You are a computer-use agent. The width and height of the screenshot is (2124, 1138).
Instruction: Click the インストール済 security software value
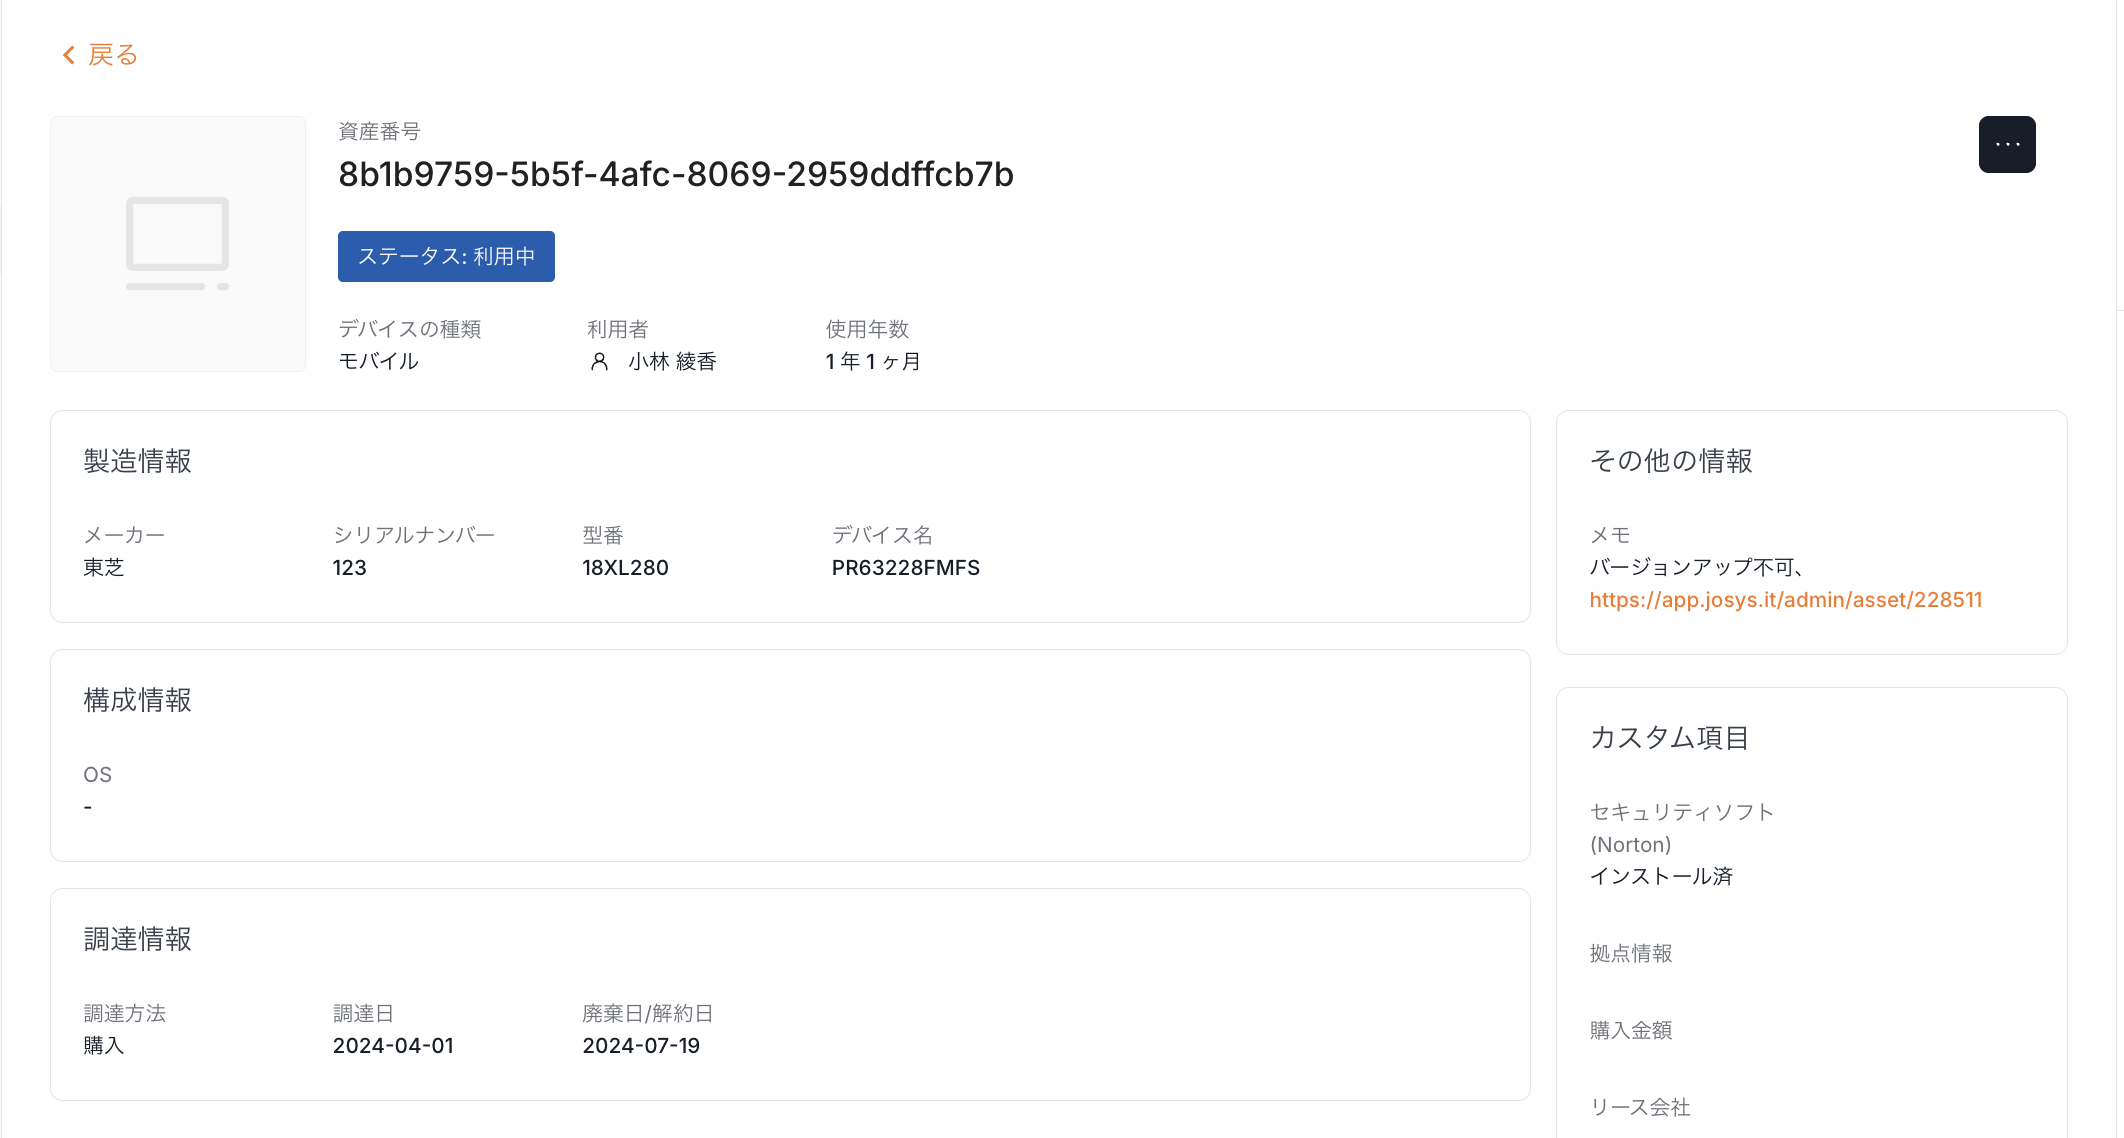click(x=1661, y=877)
